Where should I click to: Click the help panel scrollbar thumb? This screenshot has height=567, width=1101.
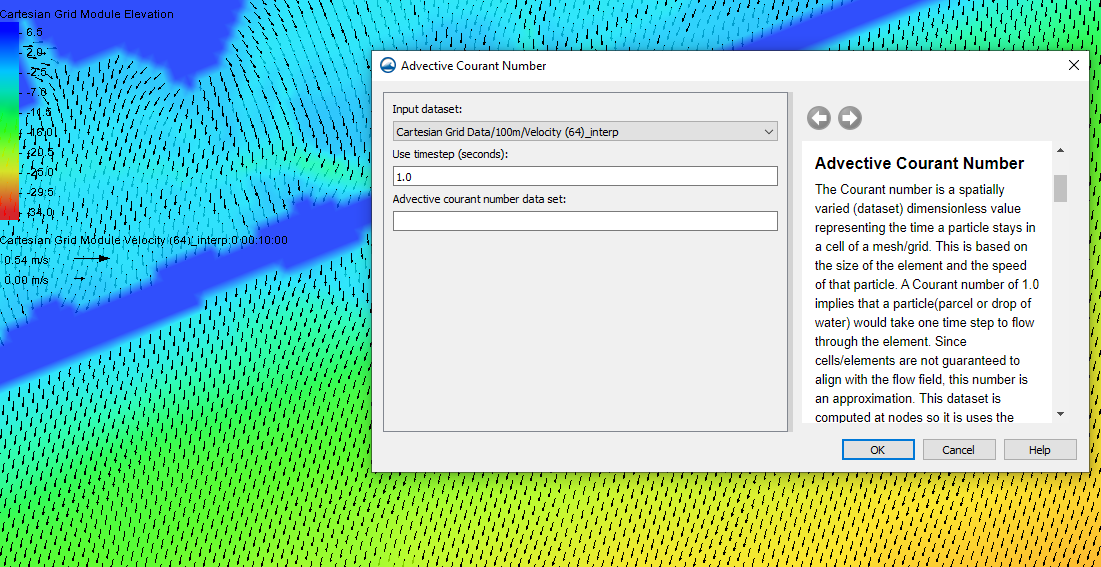tap(1060, 188)
